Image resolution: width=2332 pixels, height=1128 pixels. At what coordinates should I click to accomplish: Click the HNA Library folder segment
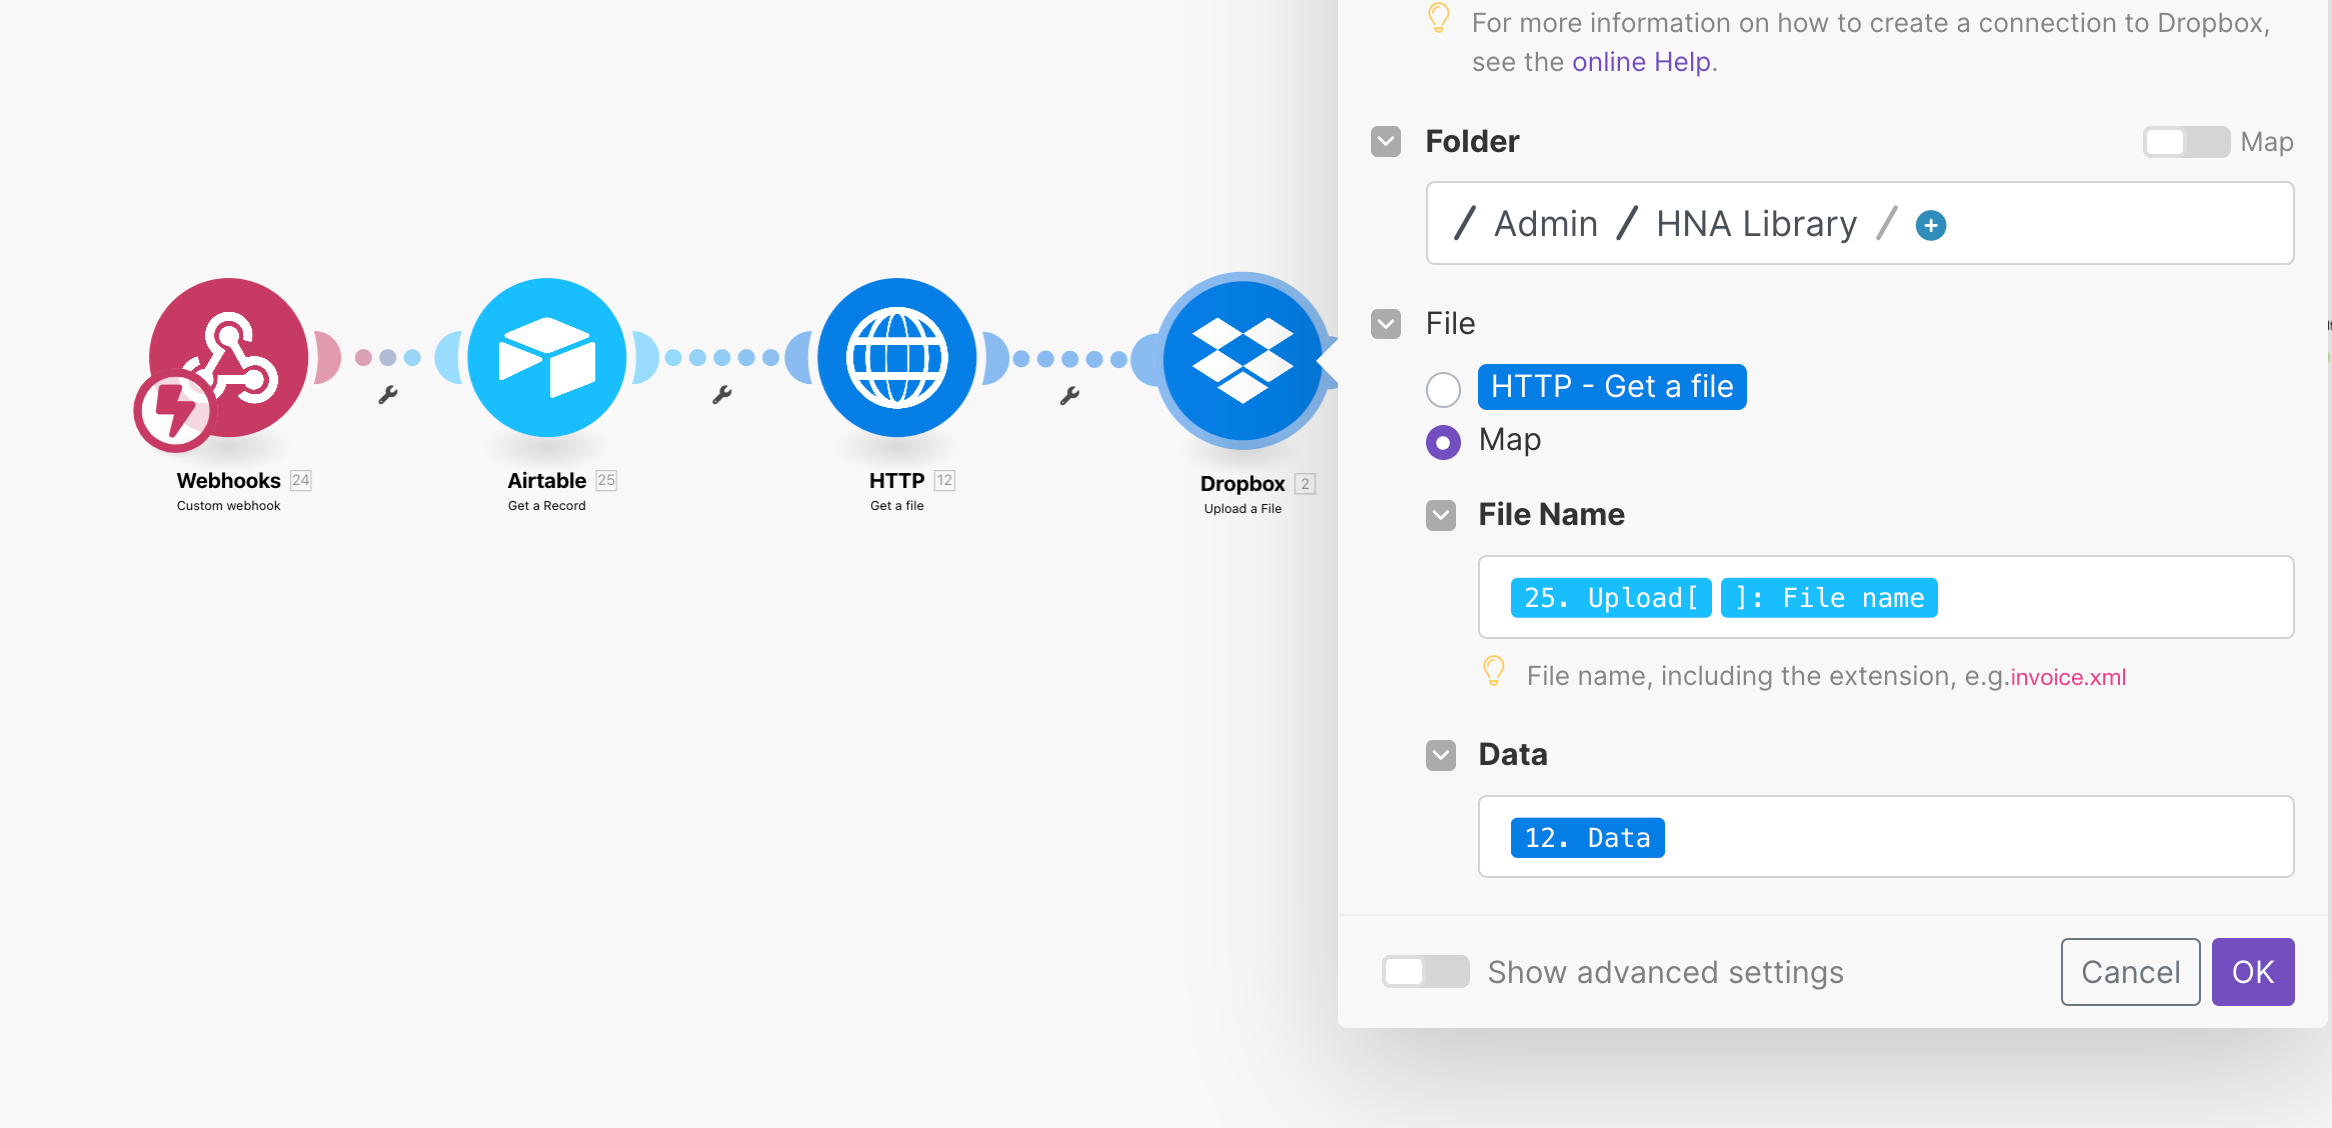pos(1756,224)
